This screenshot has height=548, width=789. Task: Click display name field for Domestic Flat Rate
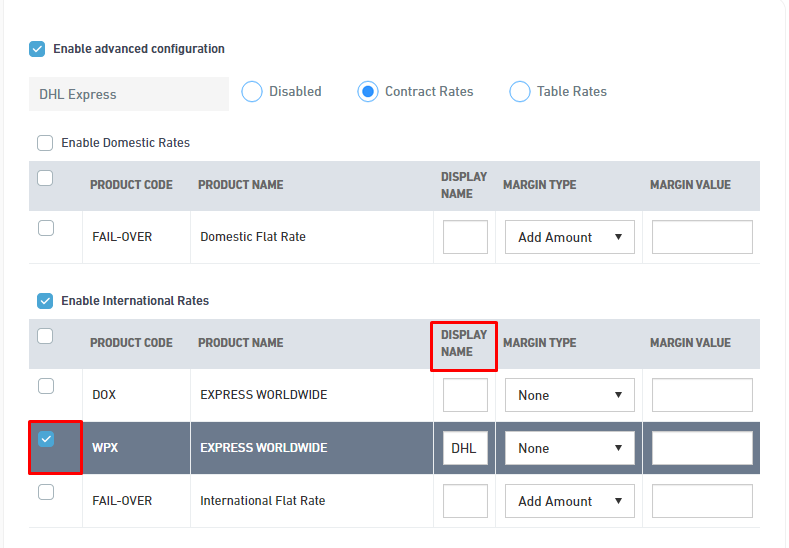[465, 237]
